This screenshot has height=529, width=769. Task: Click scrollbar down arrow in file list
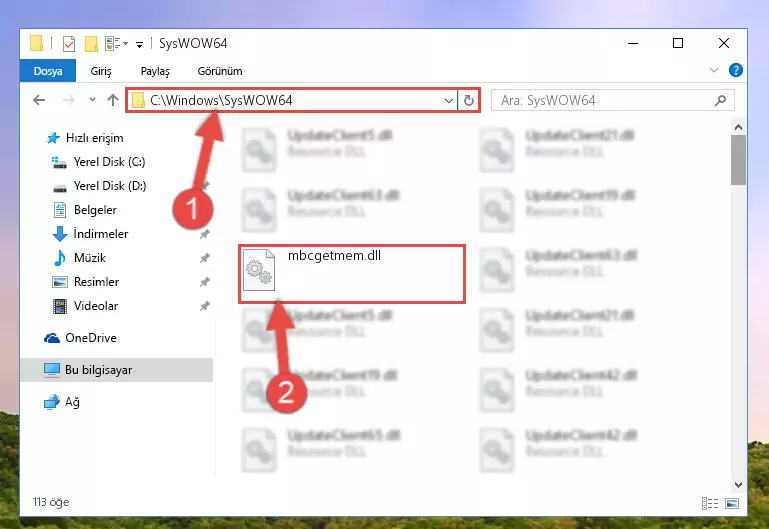(738, 485)
